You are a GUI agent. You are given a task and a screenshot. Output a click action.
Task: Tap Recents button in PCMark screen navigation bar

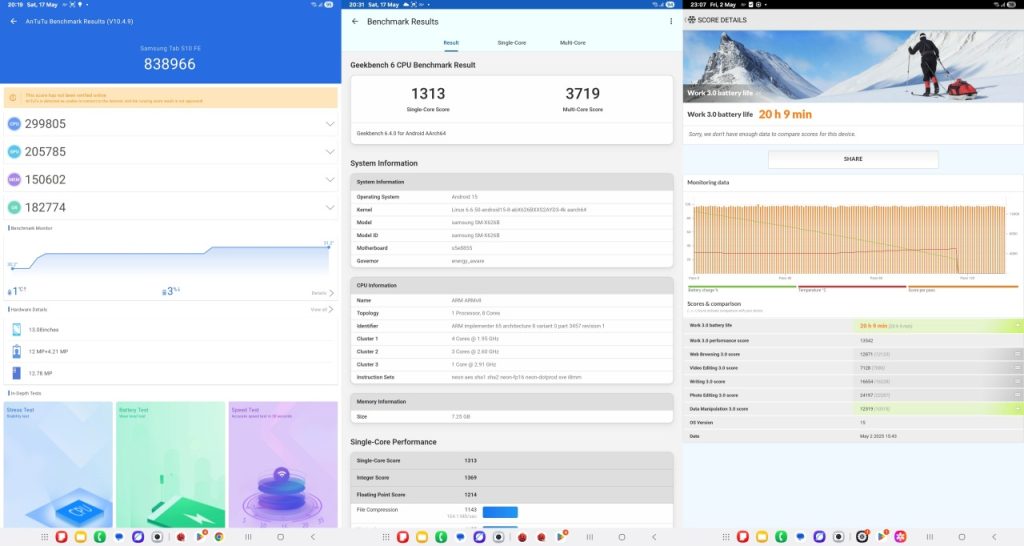(x=929, y=537)
